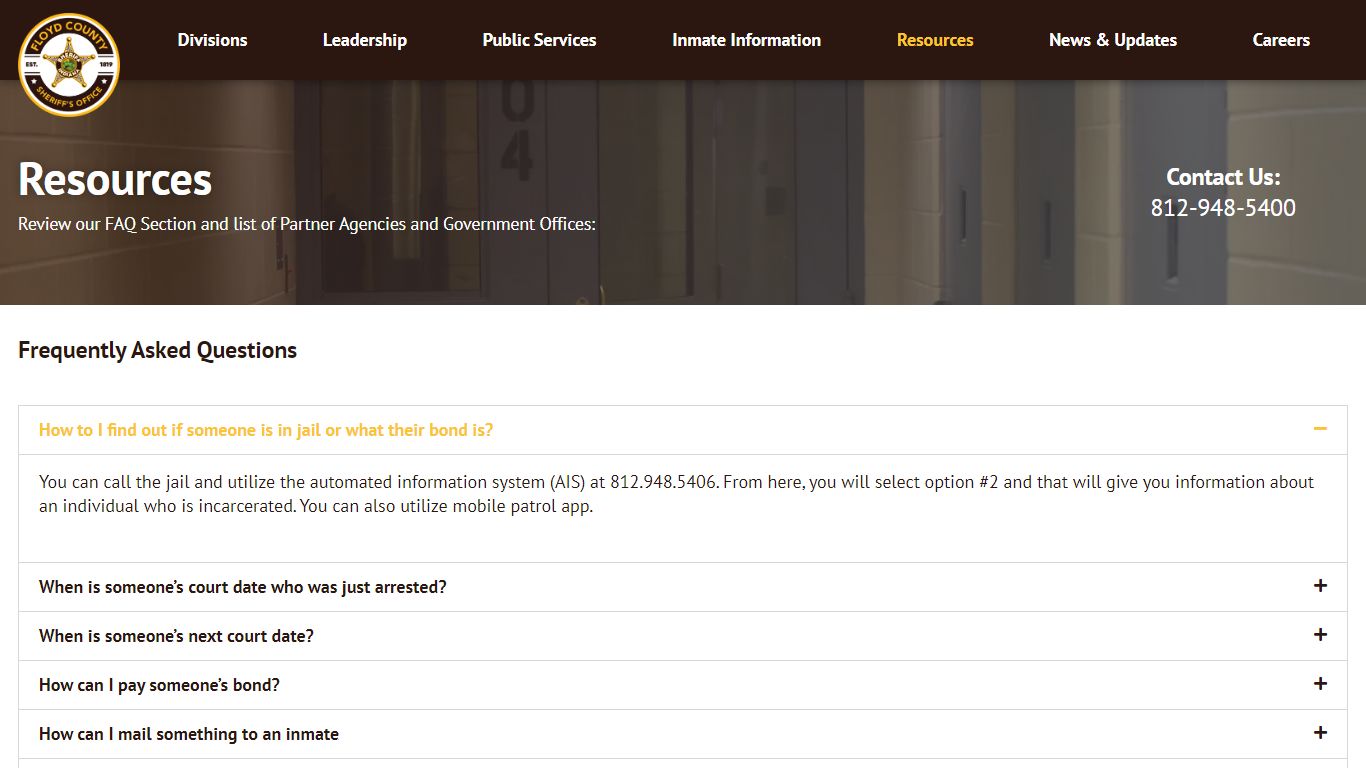Collapse the minus icon on jail bond question
The height and width of the screenshot is (768, 1366).
click(x=1320, y=429)
